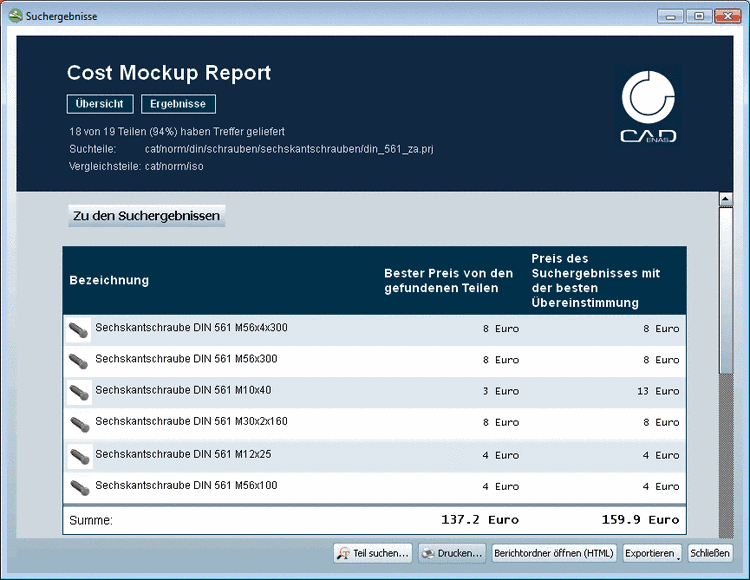Open Berichtordner öffnen (HTML)
The width and height of the screenshot is (750, 580).
click(554, 553)
